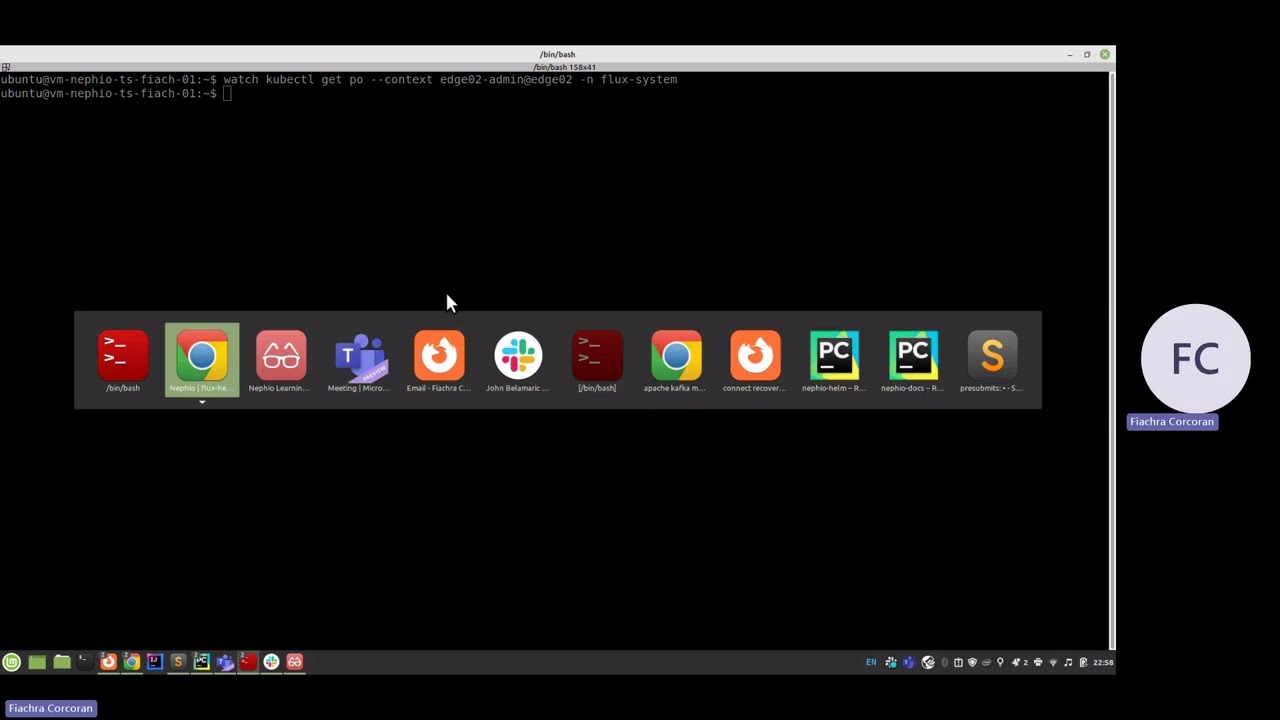Select the connect recover... Firefox window
The image size is (1280, 720).
(x=755, y=360)
